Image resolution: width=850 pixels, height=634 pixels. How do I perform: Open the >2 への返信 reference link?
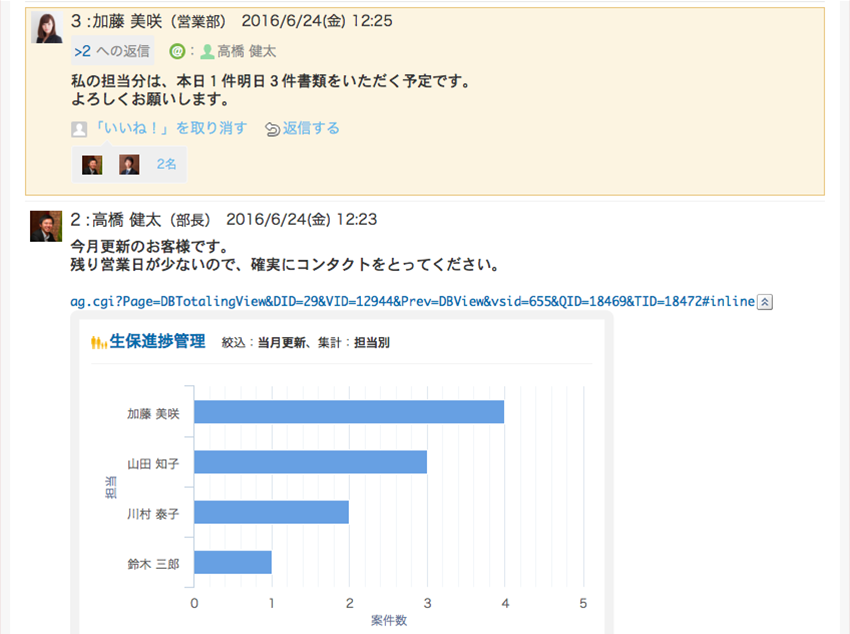click(x=112, y=51)
